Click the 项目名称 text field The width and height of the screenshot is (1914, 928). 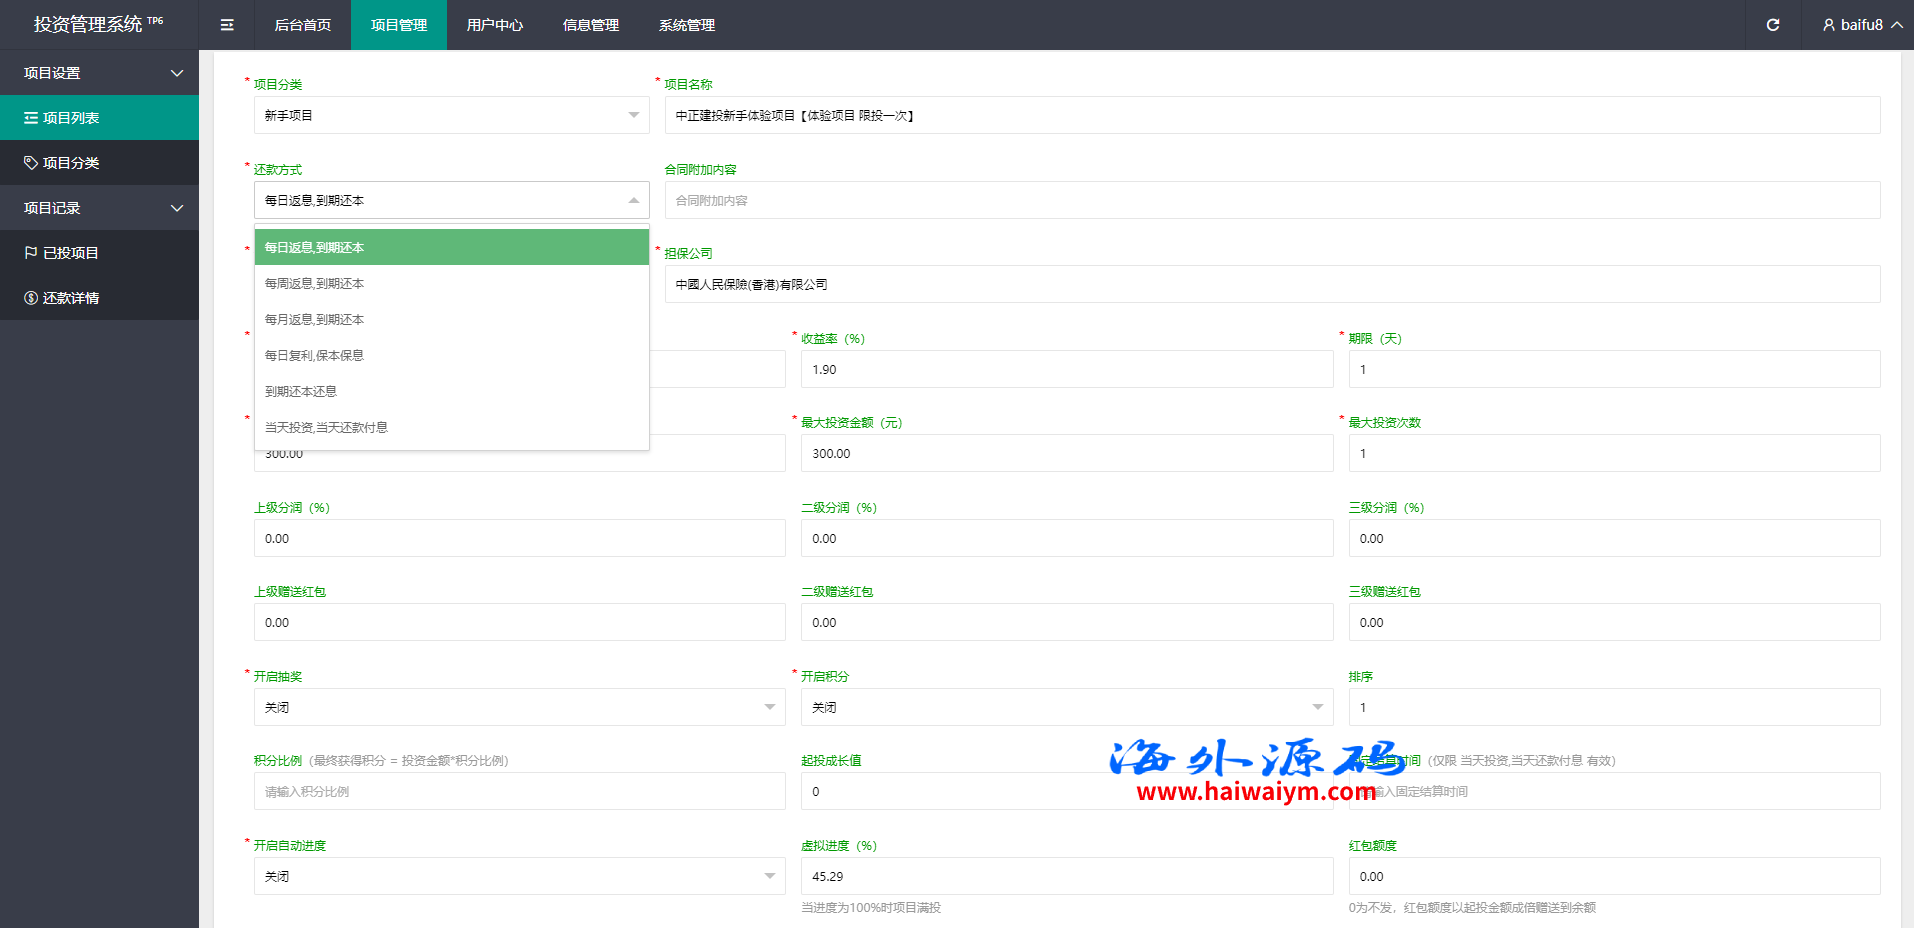tap(1272, 116)
